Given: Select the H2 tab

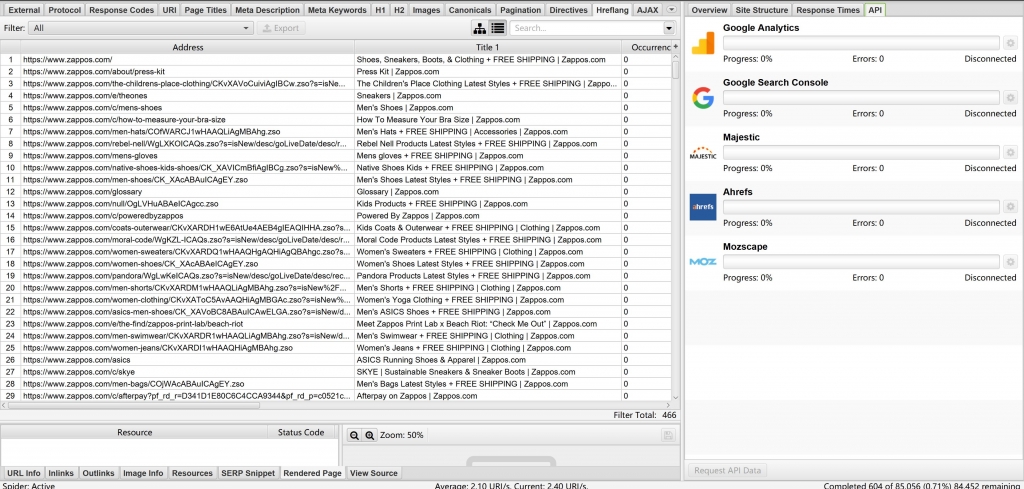Looking at the screenshot, I should point(399,10).
